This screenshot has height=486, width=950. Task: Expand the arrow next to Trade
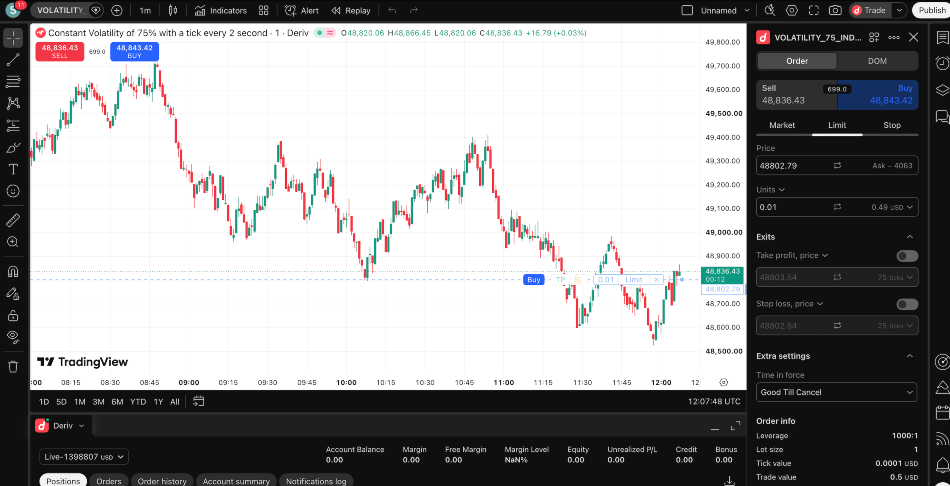(900, 10)
